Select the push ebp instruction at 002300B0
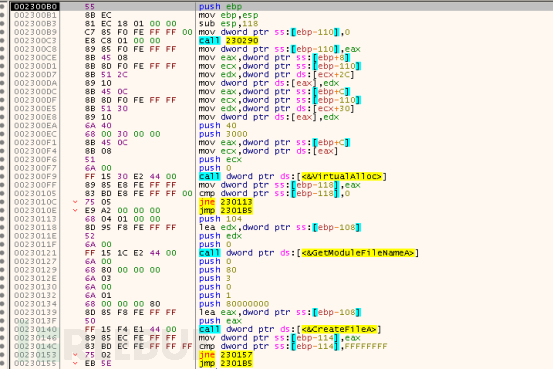The width and height of the screenshot is (554, 369). pos(220,6)
